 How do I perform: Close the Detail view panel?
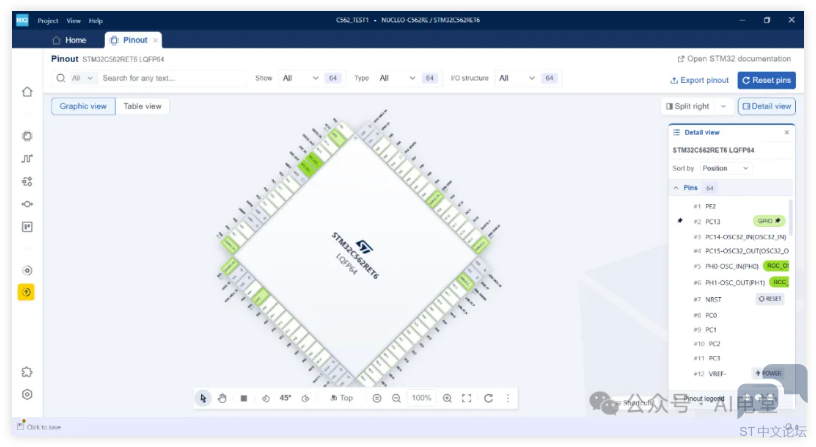786,132
